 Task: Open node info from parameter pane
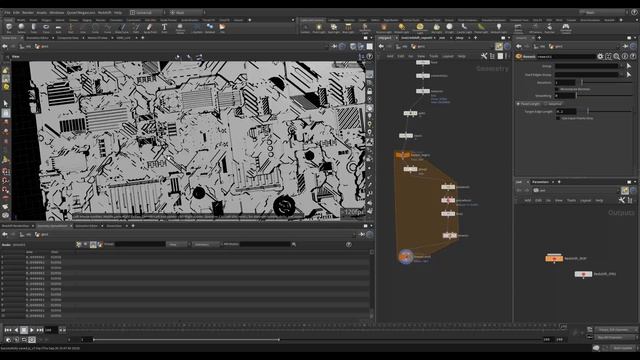[x=625, y=57]
